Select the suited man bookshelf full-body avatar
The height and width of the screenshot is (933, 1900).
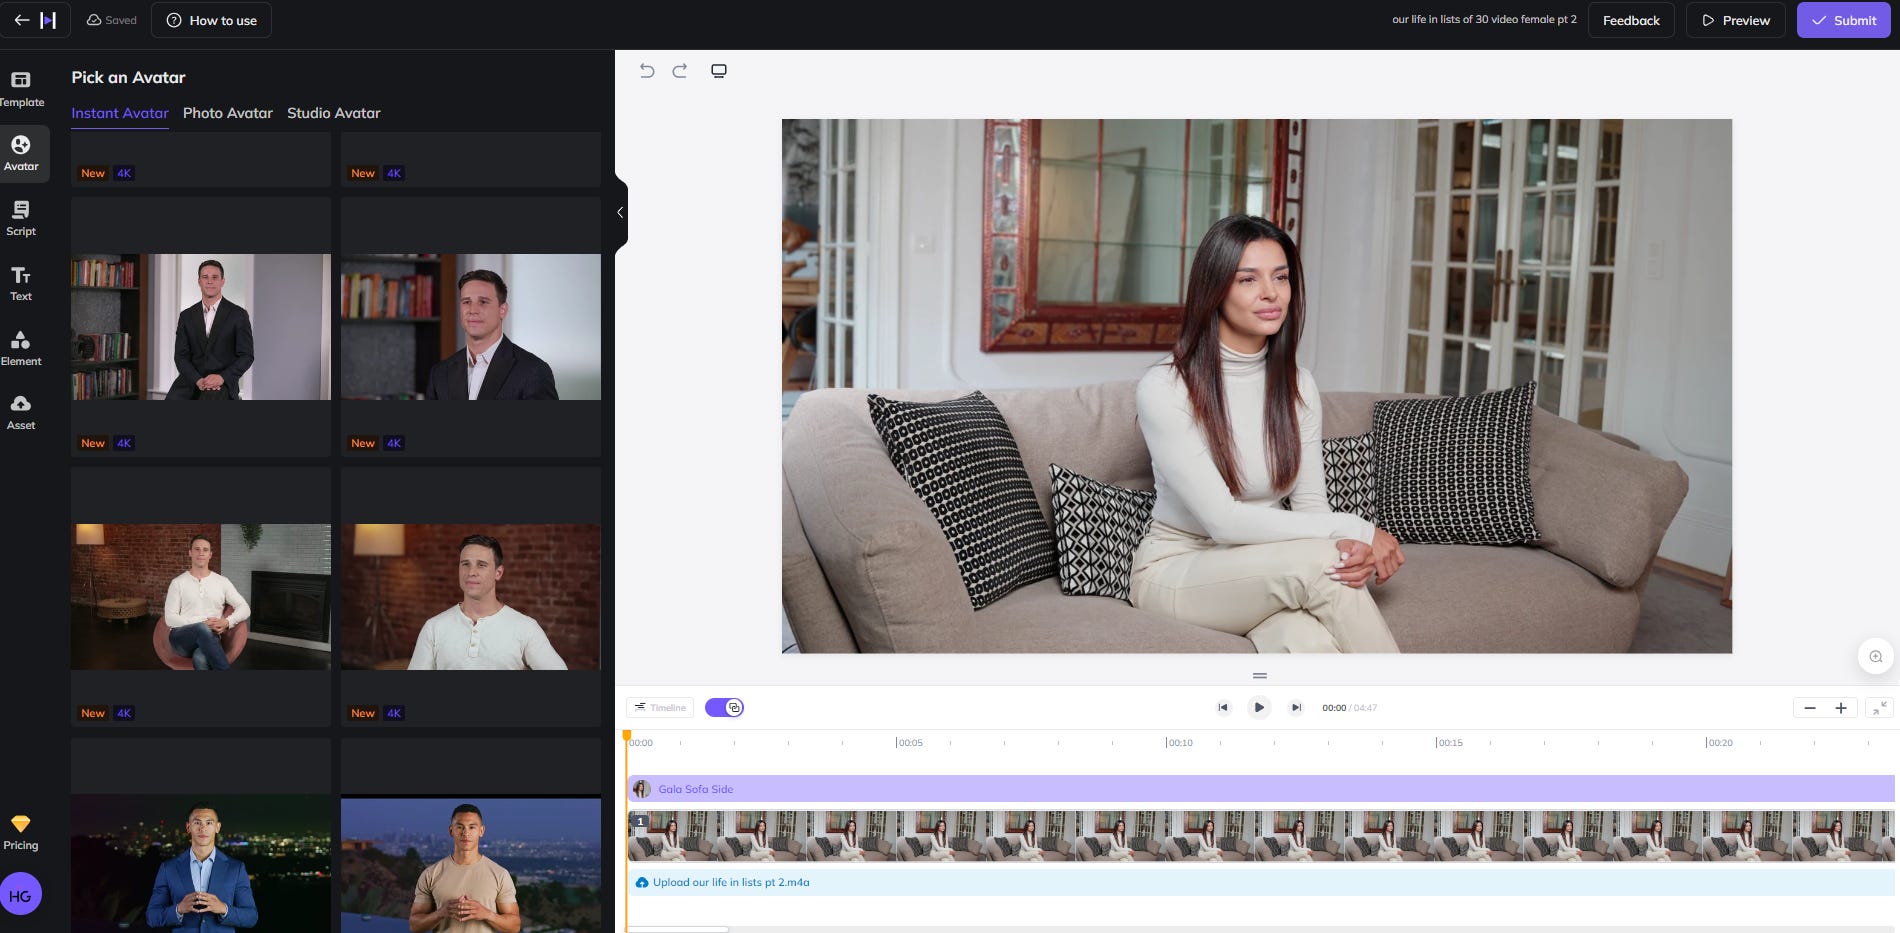coord(201,327)
